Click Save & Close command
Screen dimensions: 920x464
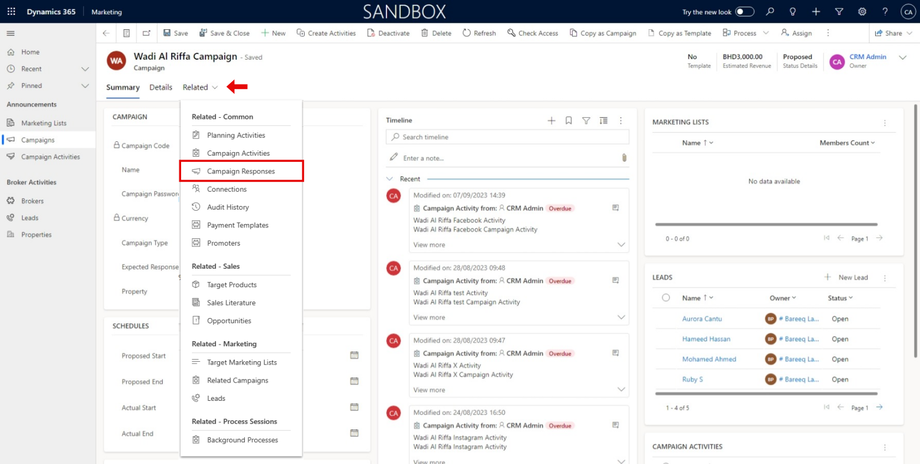(225, 33)
